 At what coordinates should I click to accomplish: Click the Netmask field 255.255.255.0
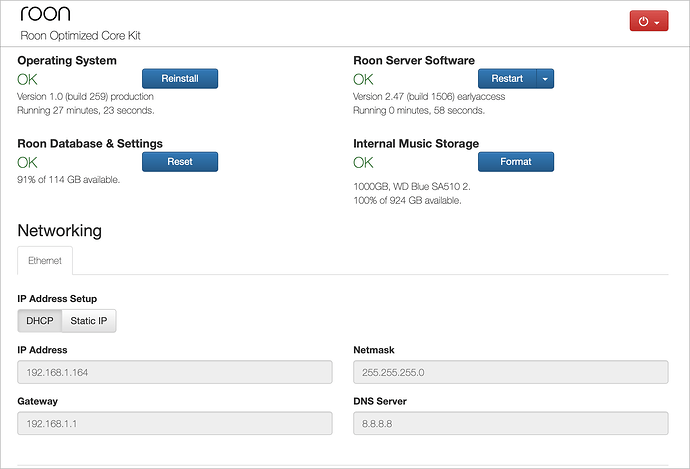510,372
